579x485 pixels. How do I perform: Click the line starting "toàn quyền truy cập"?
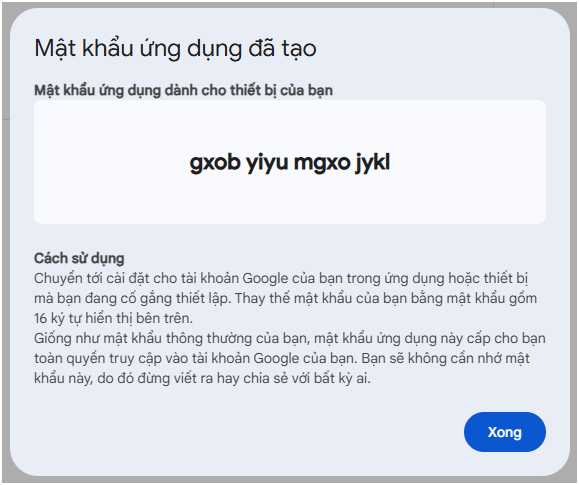tap(282, 358)
